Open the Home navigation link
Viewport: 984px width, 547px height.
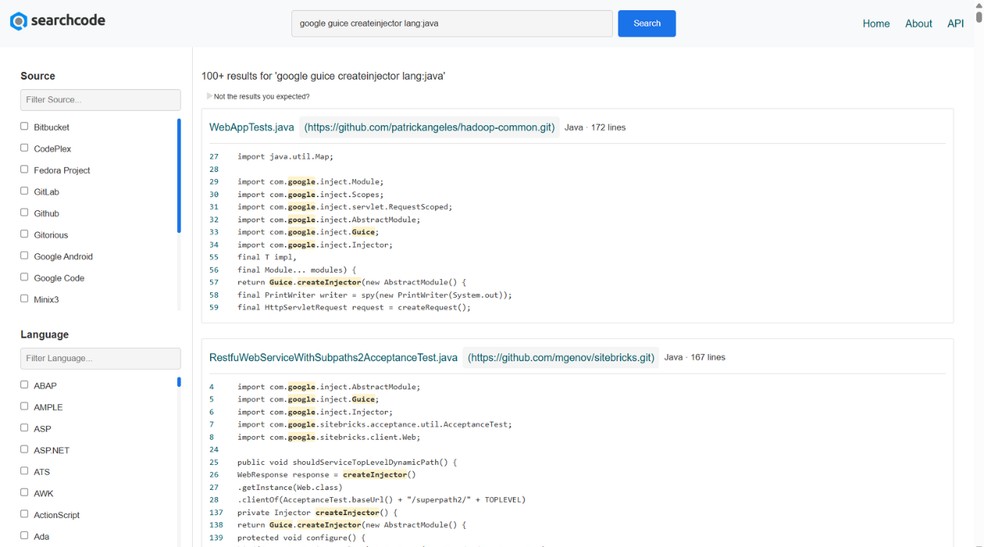pyautogui.click(x=875, y=23)
